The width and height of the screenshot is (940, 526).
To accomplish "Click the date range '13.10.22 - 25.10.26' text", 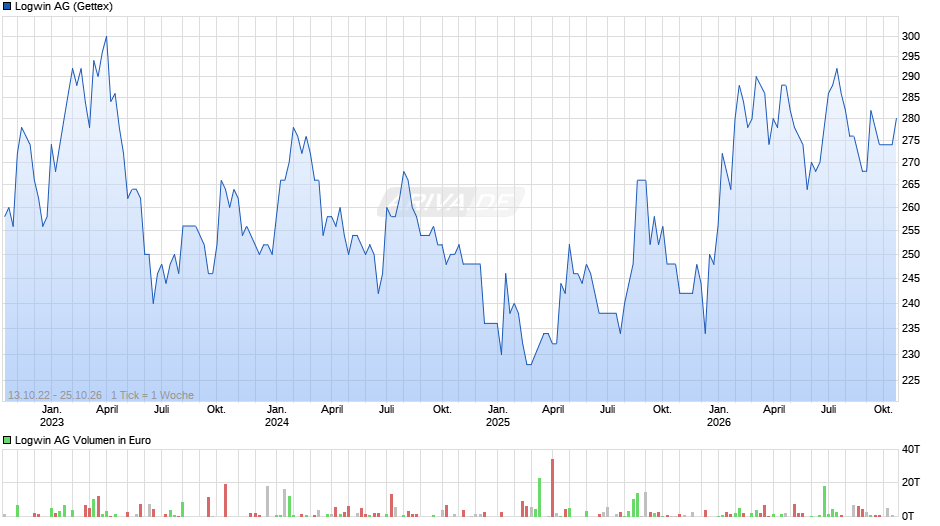I will click(x=55, y=395).
